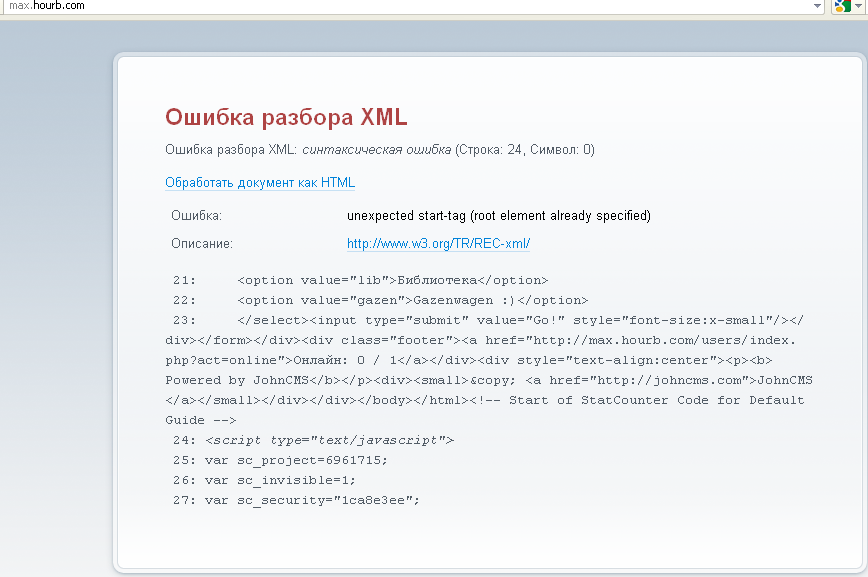868x577 pixels.
Task: Click the highlighted script tag on line 24
Action: [329, 440]
